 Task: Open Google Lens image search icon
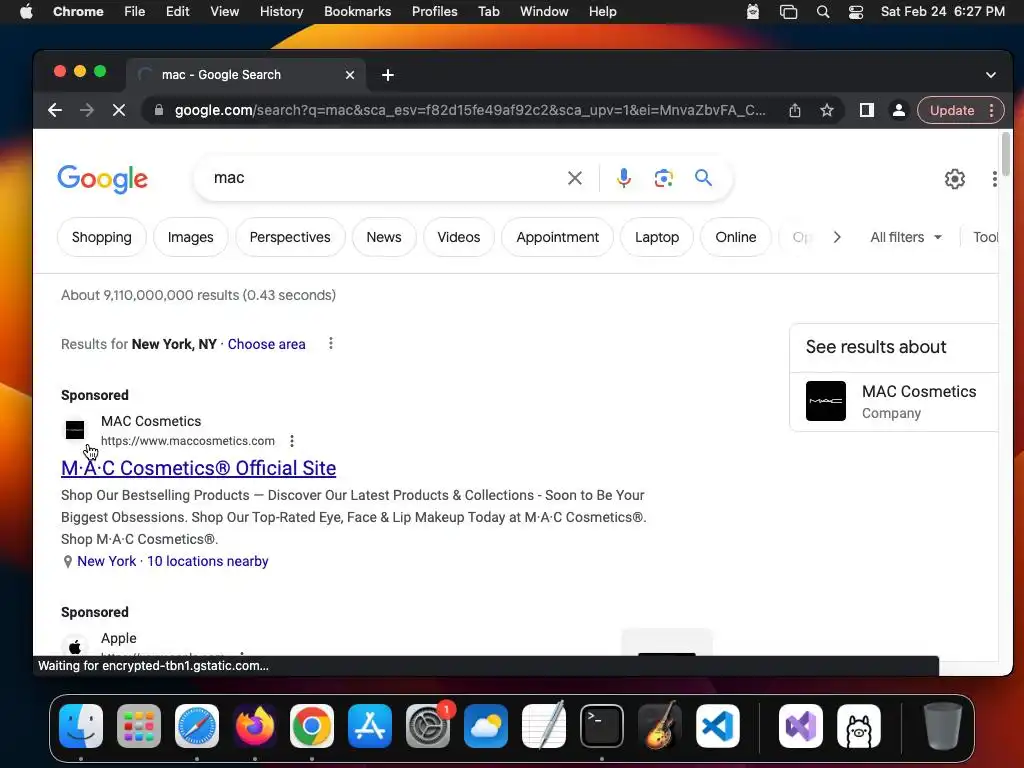coord(664,178)
